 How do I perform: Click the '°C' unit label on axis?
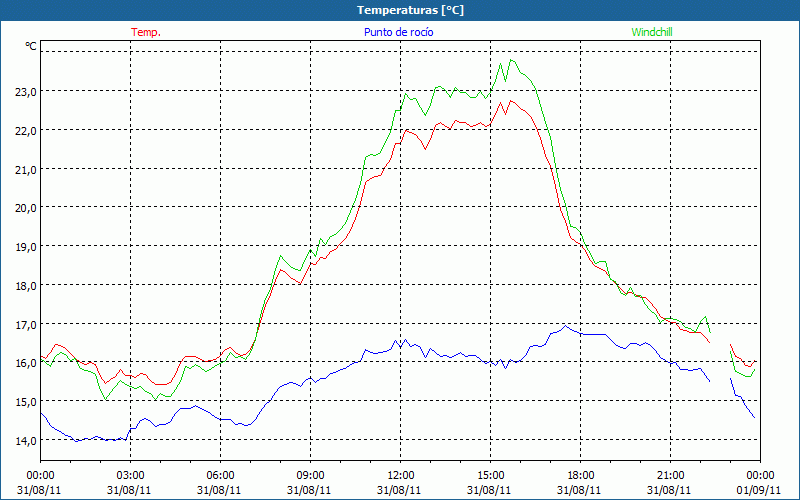[31, 46]
